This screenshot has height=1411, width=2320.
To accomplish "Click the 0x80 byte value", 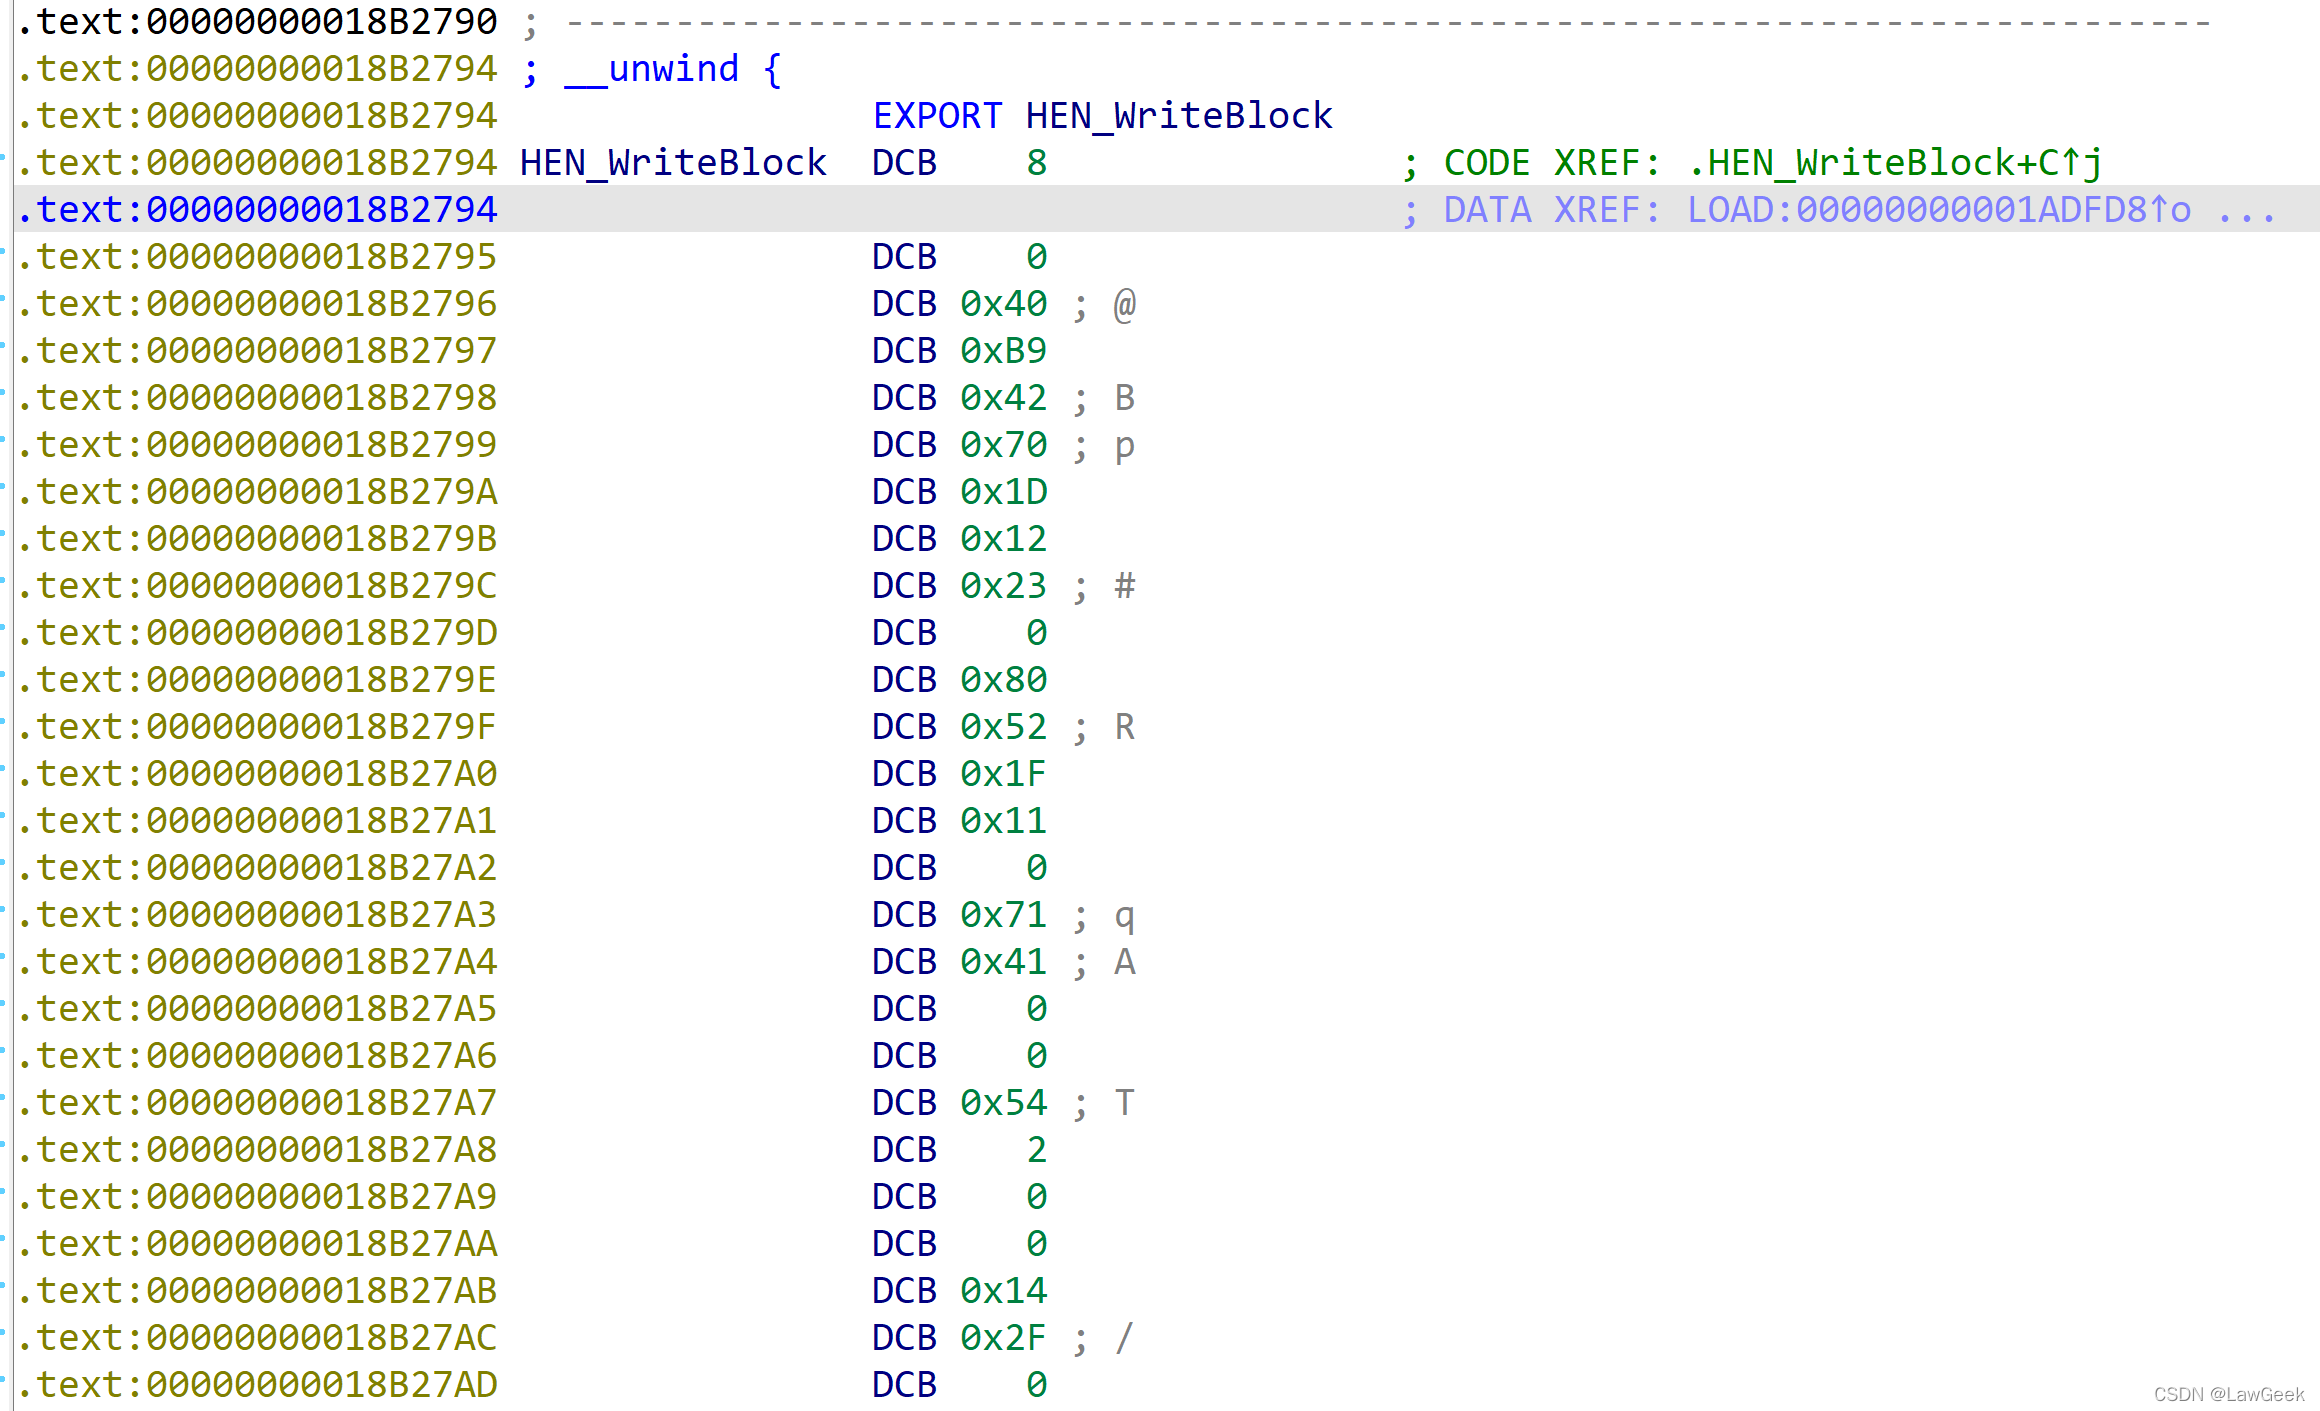I will 1003,680.
